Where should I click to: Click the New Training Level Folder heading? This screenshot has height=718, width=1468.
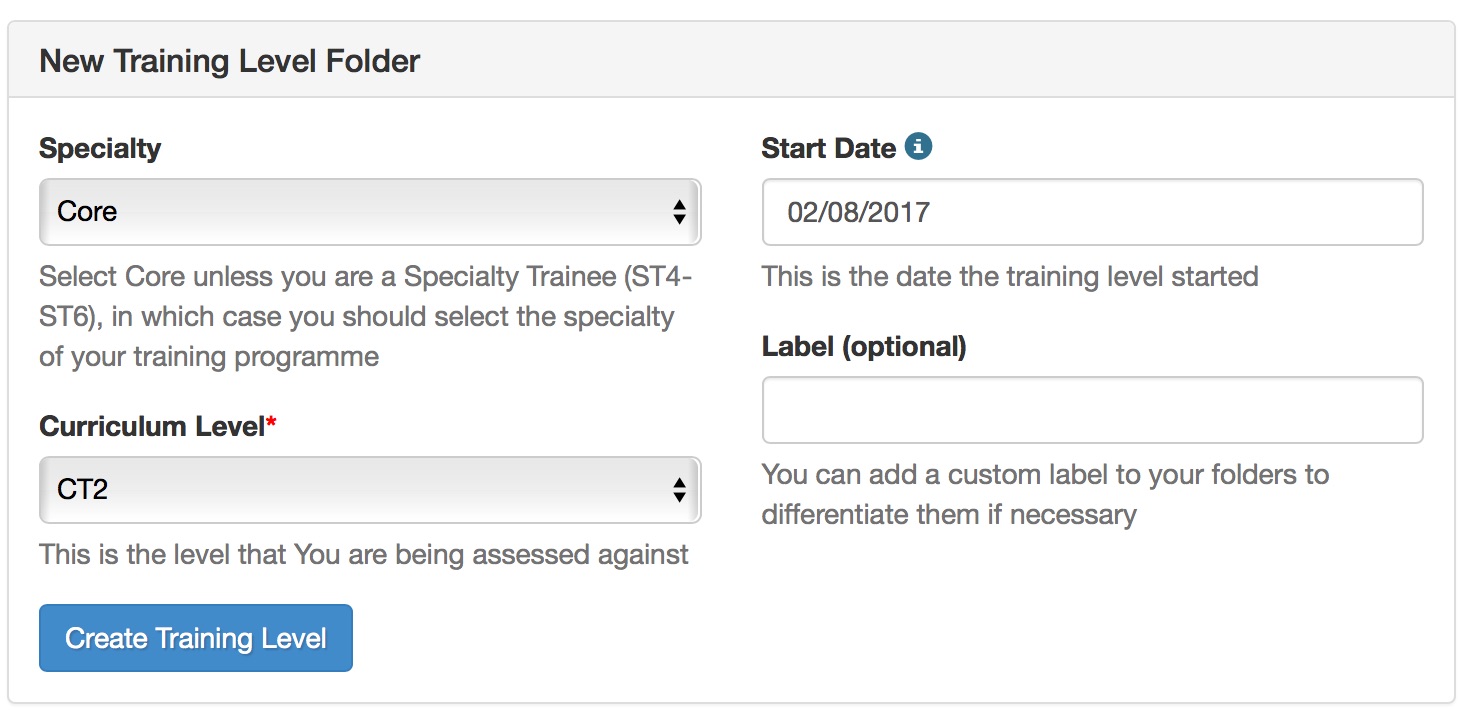[x=229, y=61]
